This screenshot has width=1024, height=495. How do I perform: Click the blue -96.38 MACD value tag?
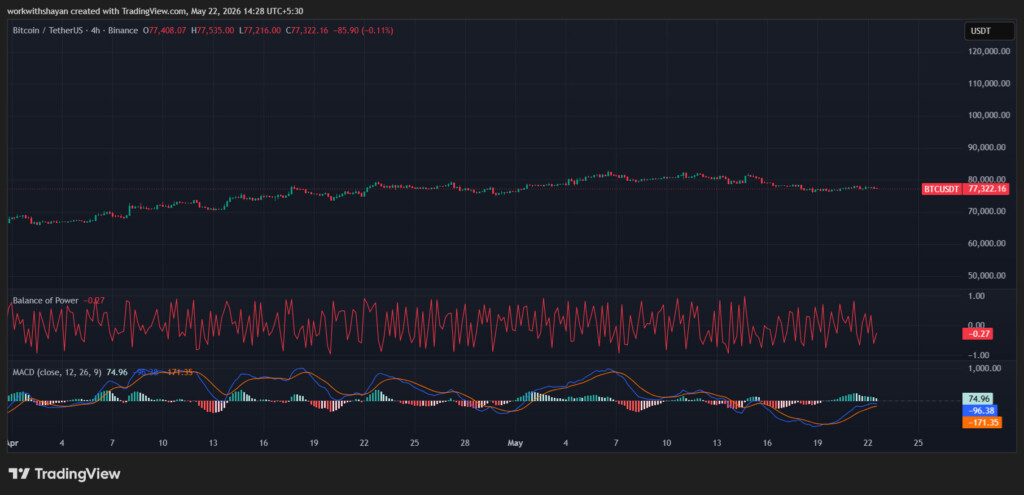(x=980, y=411)
